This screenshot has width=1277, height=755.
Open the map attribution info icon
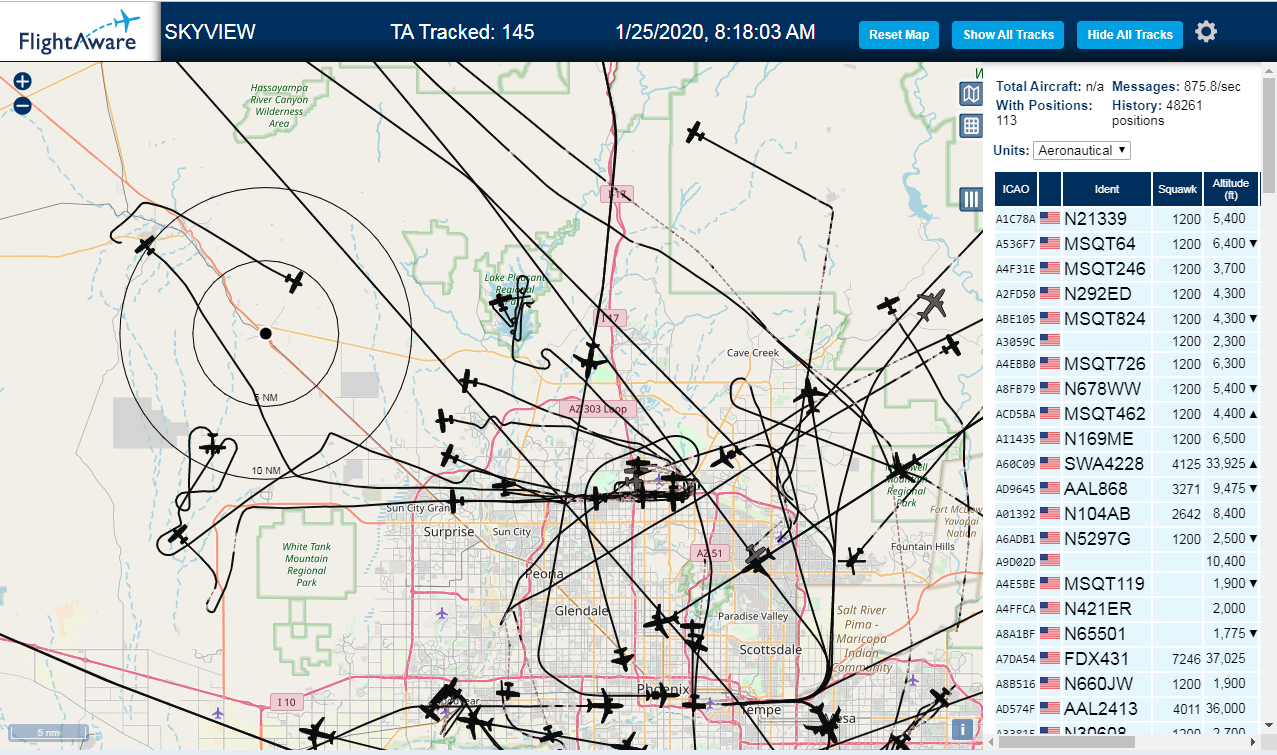(962, 729)
